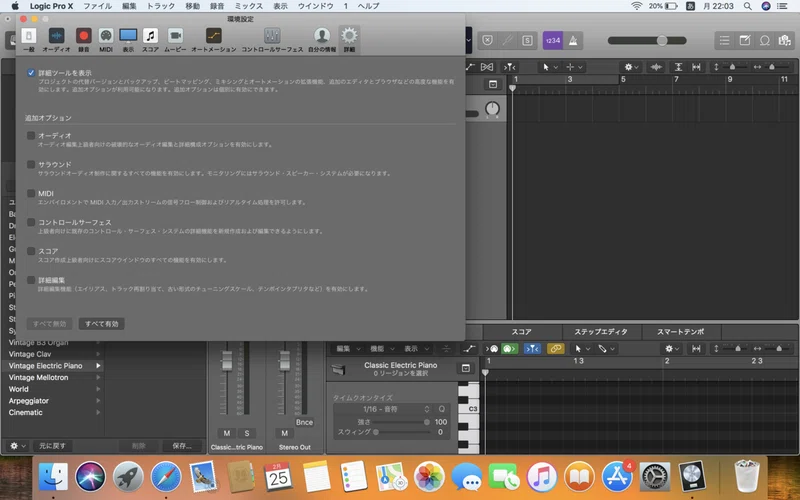The width and height of the screenshot is (800, 500).
Task: Switch to the スマートテンポ tab
Action: point(681,332)
